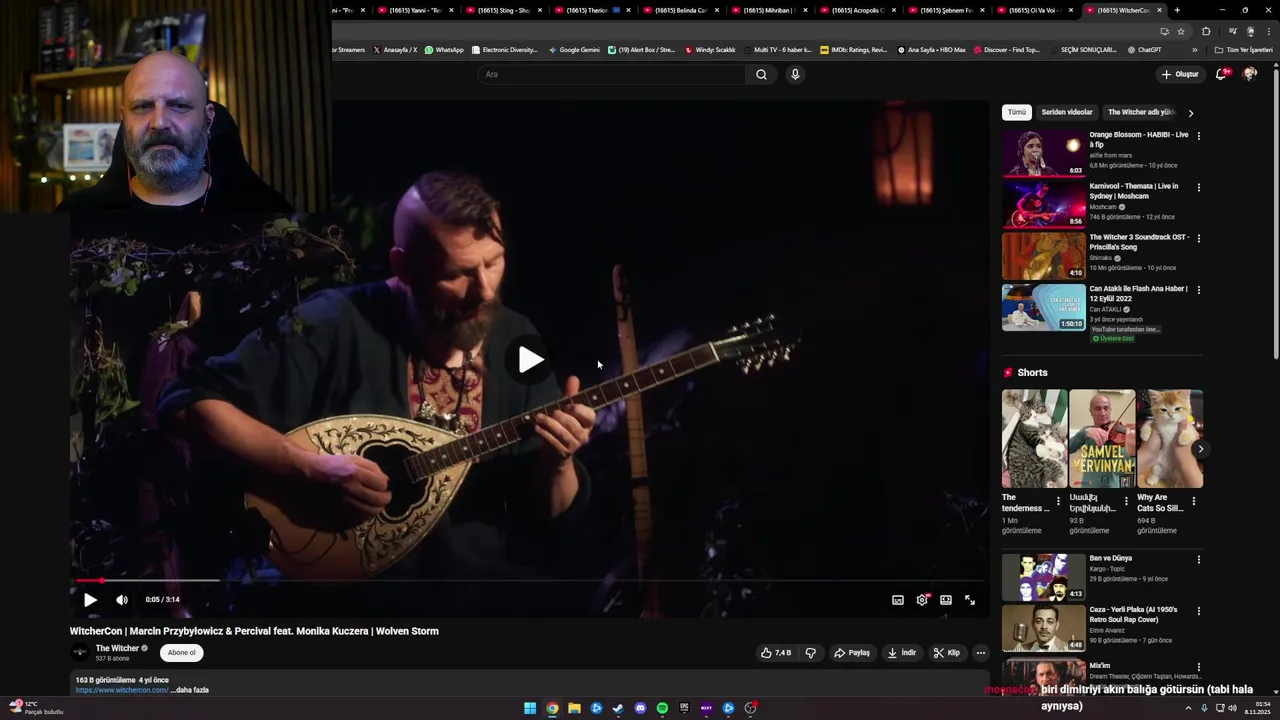This screenshot has height=720, width=1280.
Task: Select The Witcher adlı yükleyen chip
Action: (x=1140, y=112)
